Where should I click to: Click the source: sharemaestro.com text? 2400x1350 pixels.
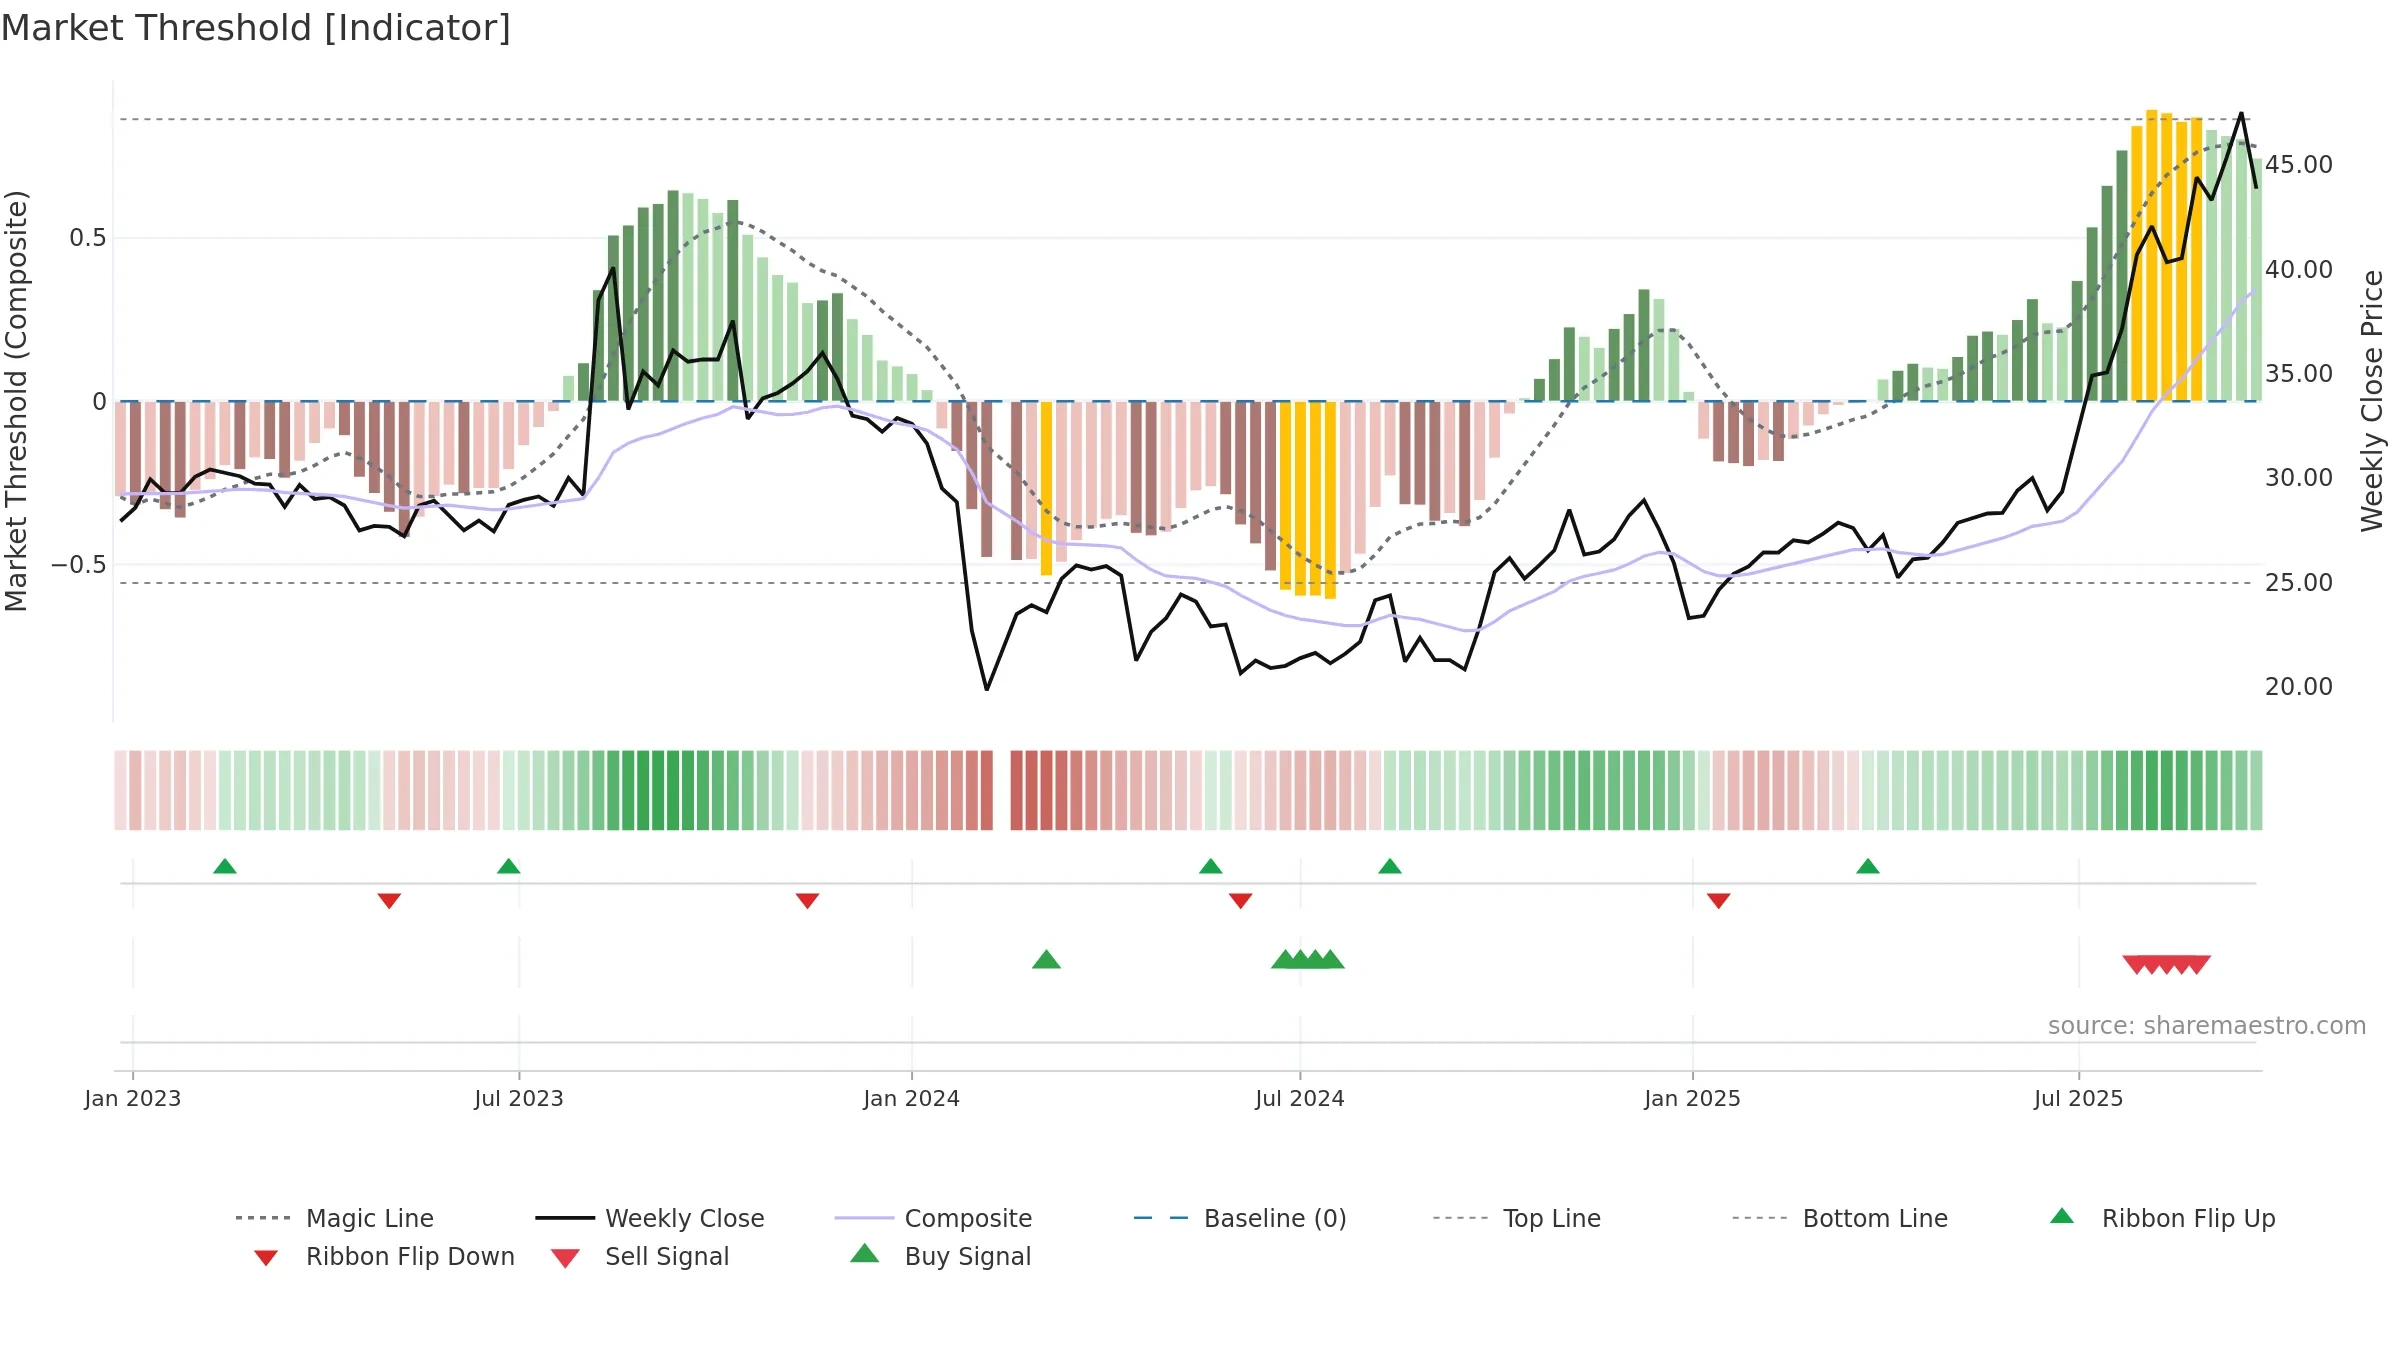(x=2207, y=1026)
